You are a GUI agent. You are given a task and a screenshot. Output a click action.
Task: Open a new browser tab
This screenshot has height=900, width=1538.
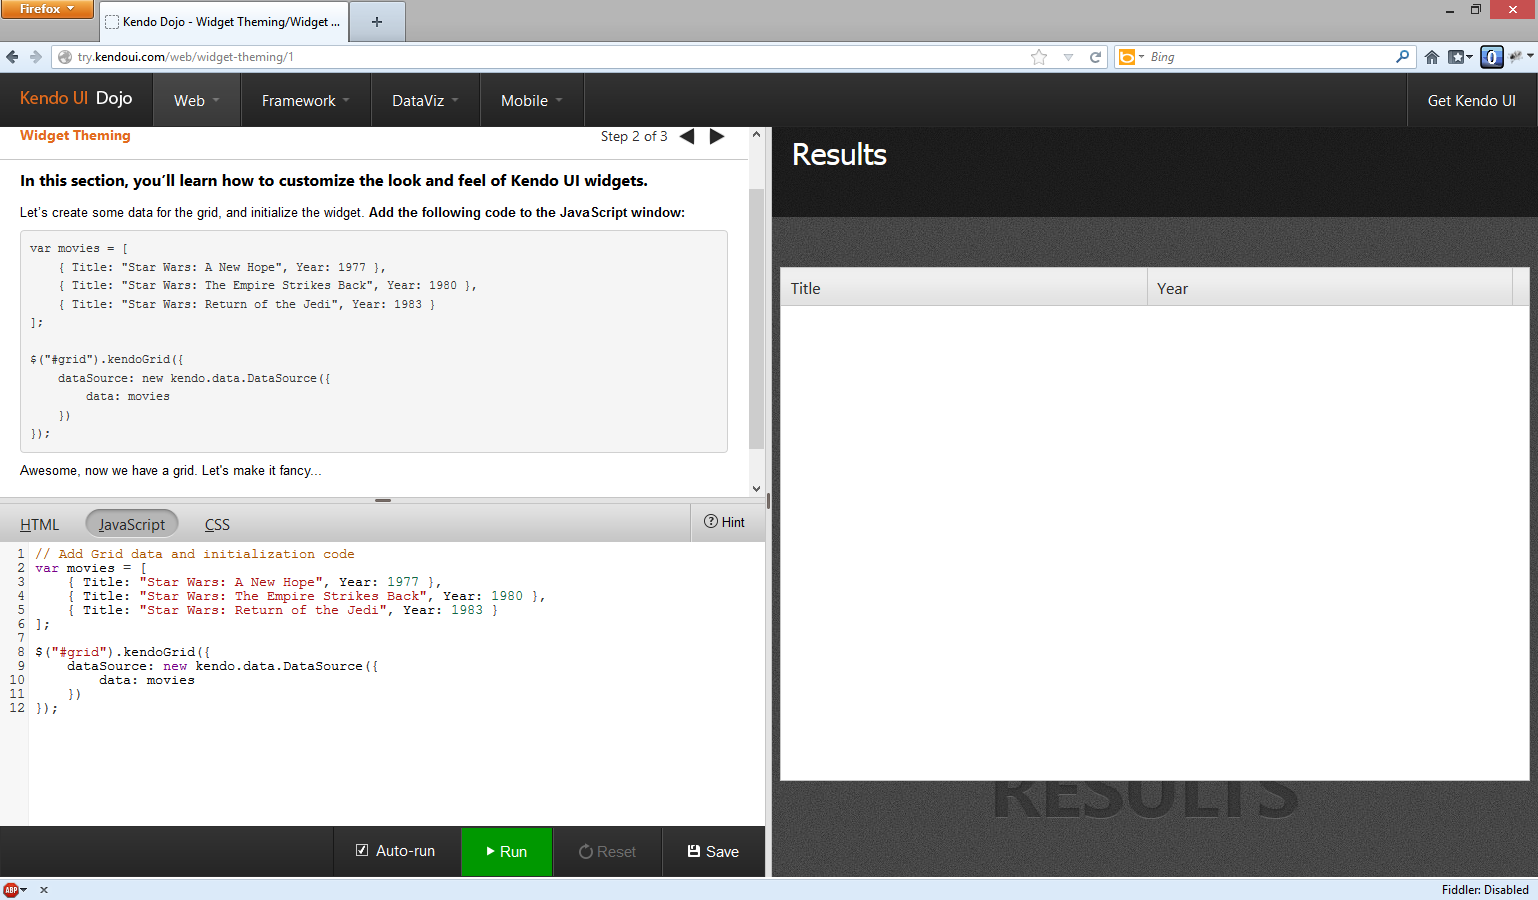(x=377, y=22)
